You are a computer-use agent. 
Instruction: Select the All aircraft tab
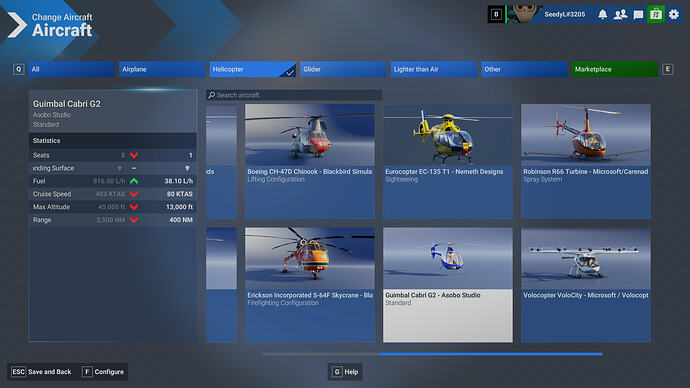click(x=71, y=69)
